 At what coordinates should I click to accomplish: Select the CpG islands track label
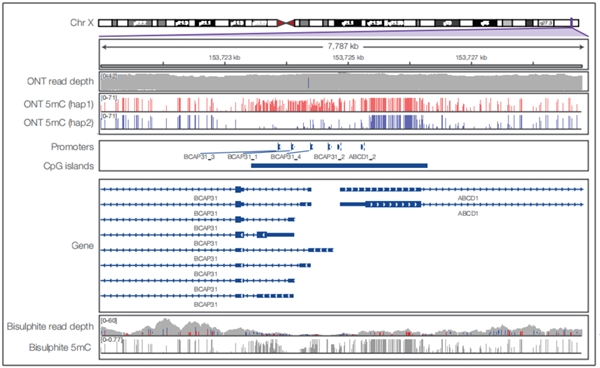tap(68, 166)
